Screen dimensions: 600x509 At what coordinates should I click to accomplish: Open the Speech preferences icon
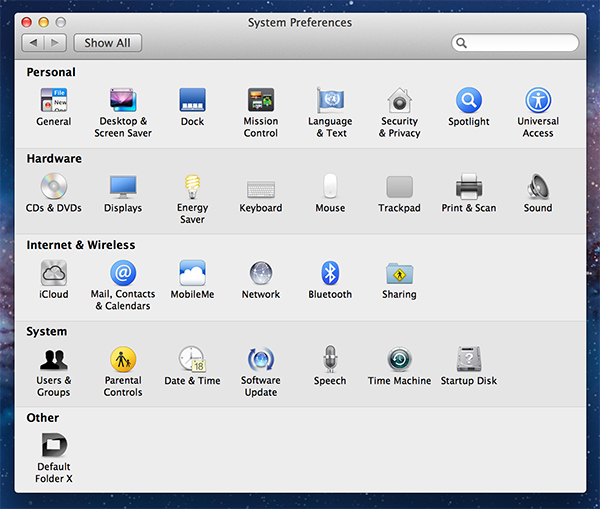point(330,359)
